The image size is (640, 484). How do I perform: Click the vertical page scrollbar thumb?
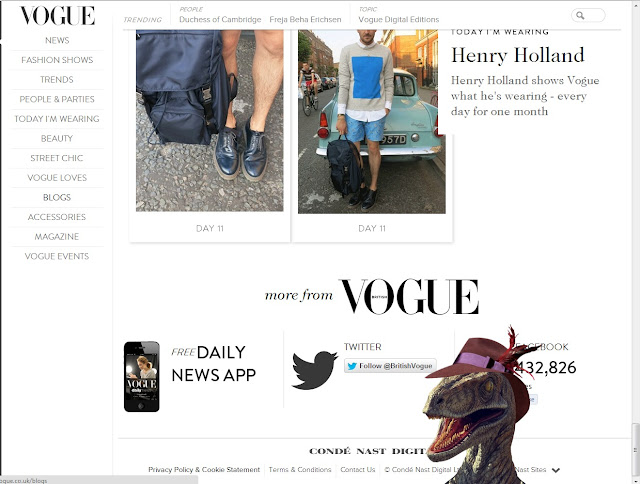(636, 450)
